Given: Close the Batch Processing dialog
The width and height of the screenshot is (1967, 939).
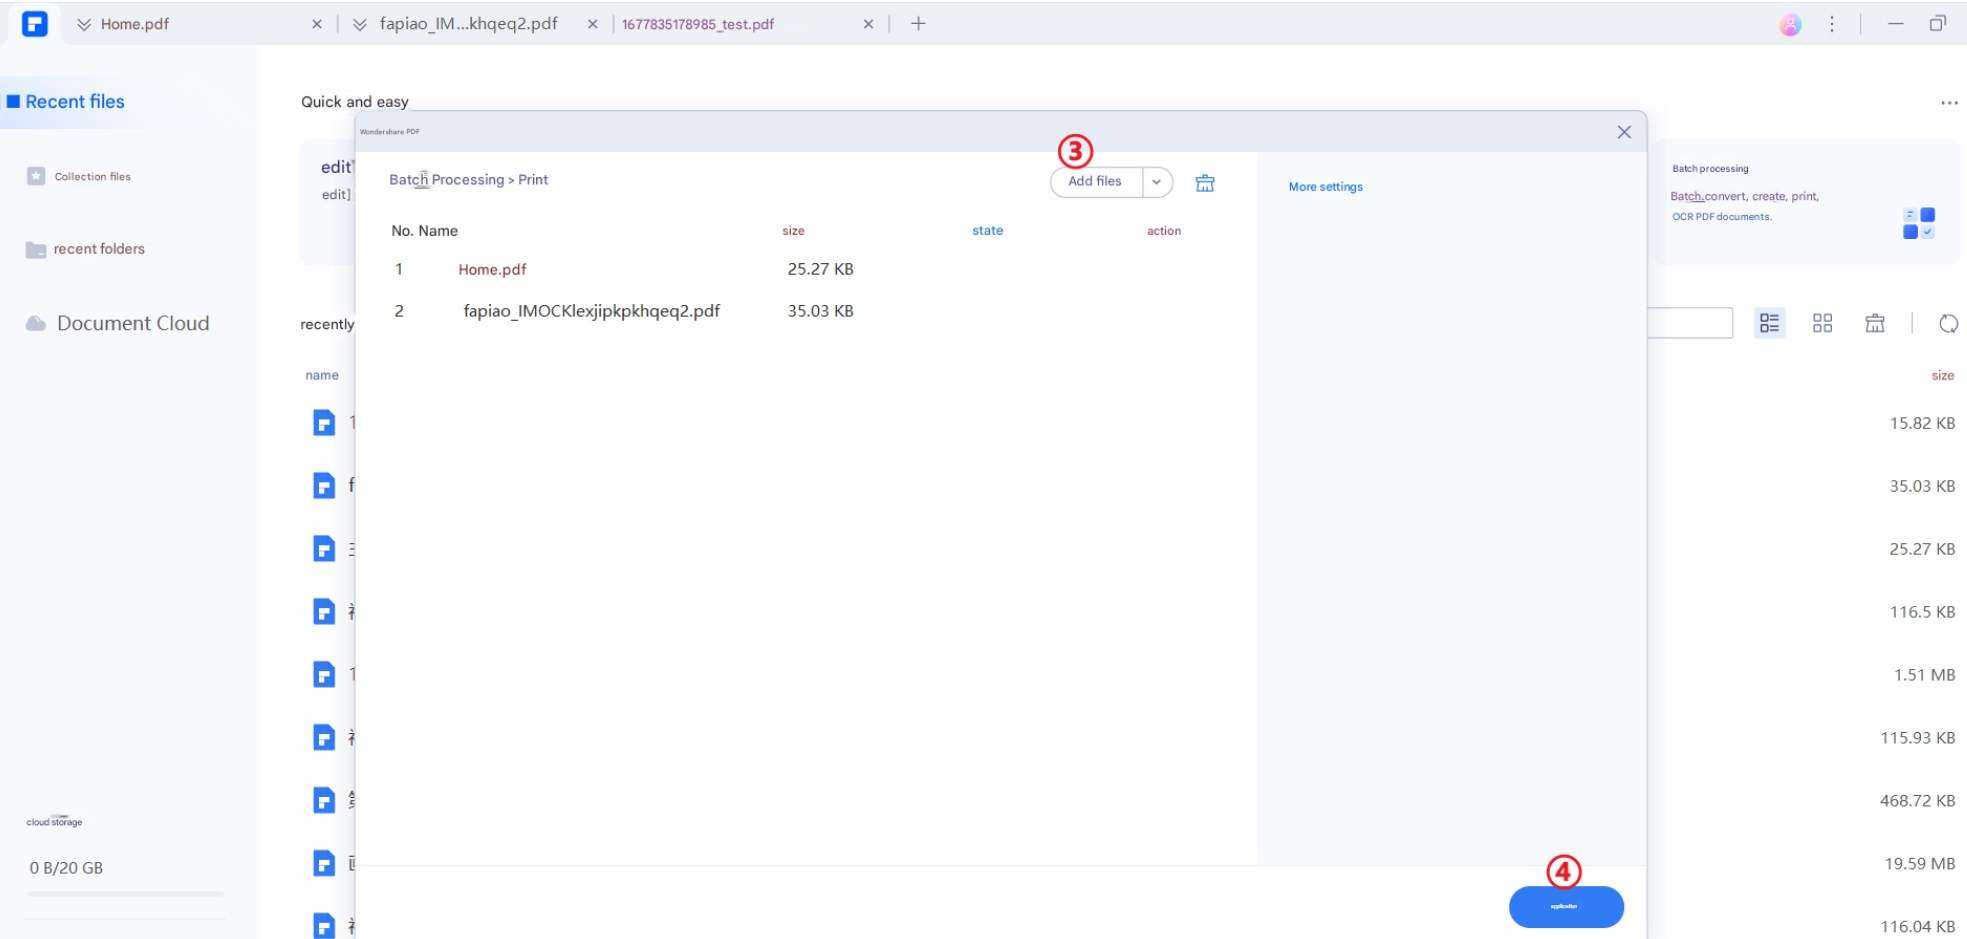Looking at the screenshot, I should pos(1623,132).
